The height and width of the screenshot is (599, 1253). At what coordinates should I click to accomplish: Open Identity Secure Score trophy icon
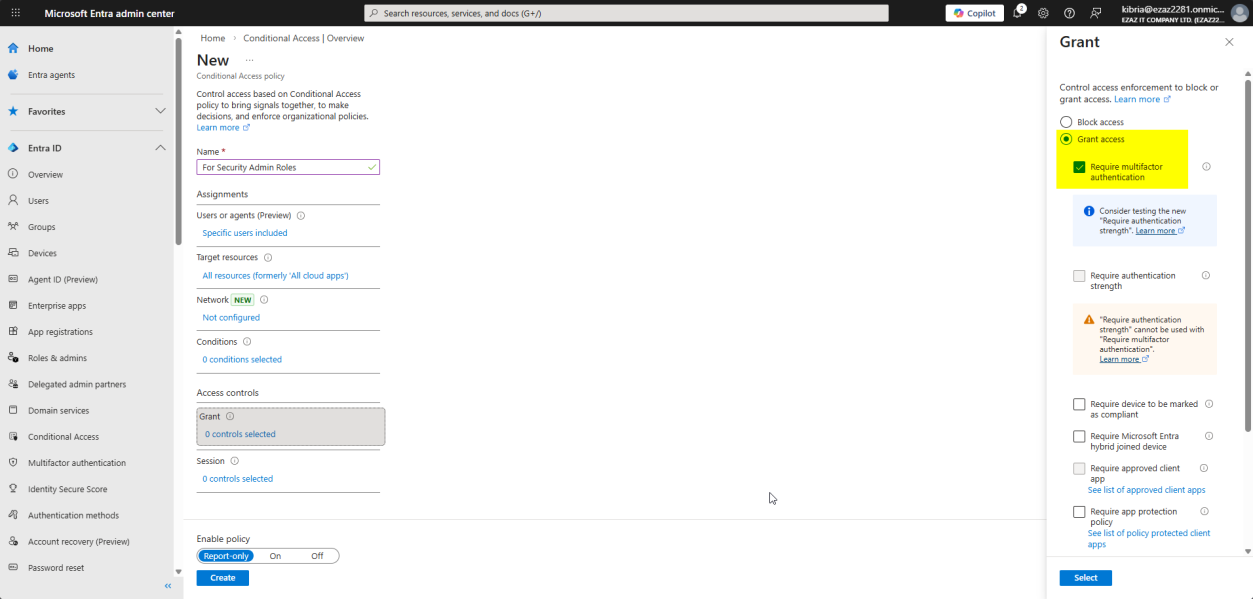tap(13, 489)
